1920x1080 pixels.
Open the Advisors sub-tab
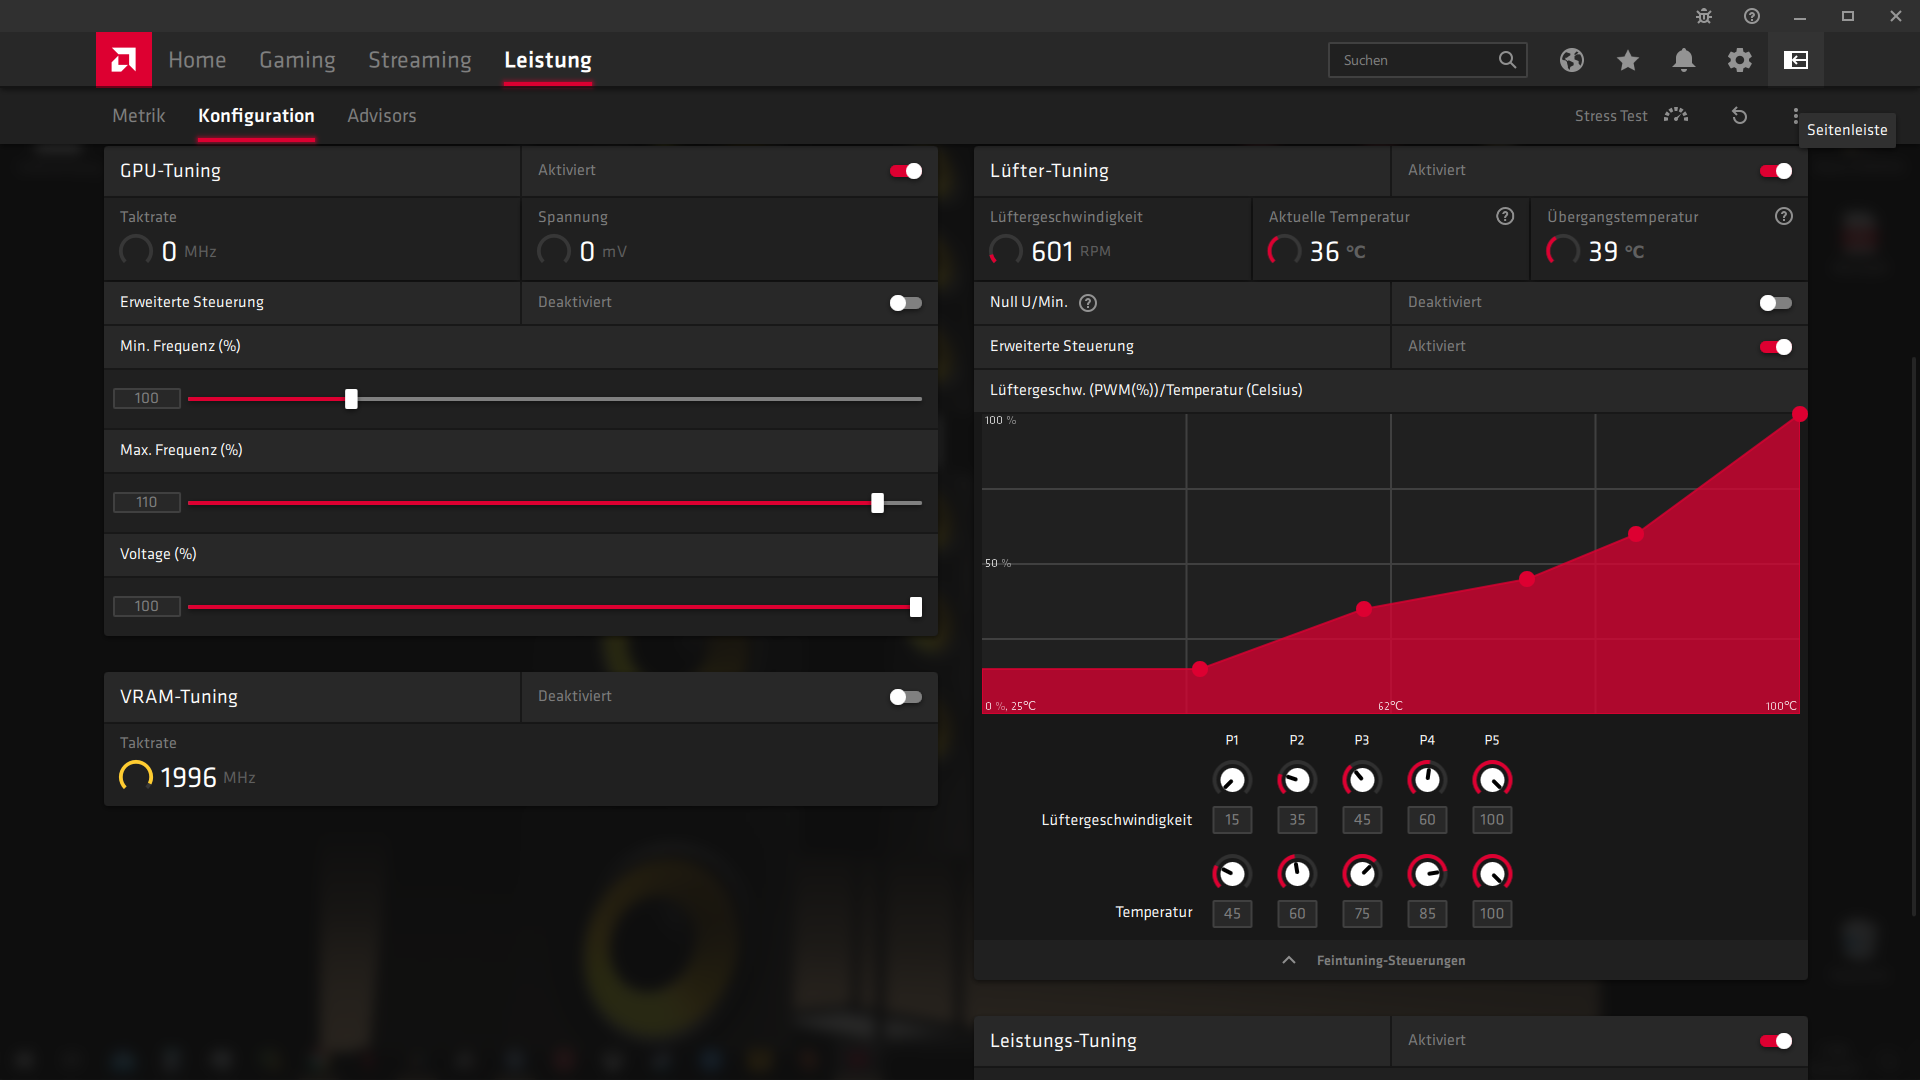pyautogui.click(x=381, y=116)
